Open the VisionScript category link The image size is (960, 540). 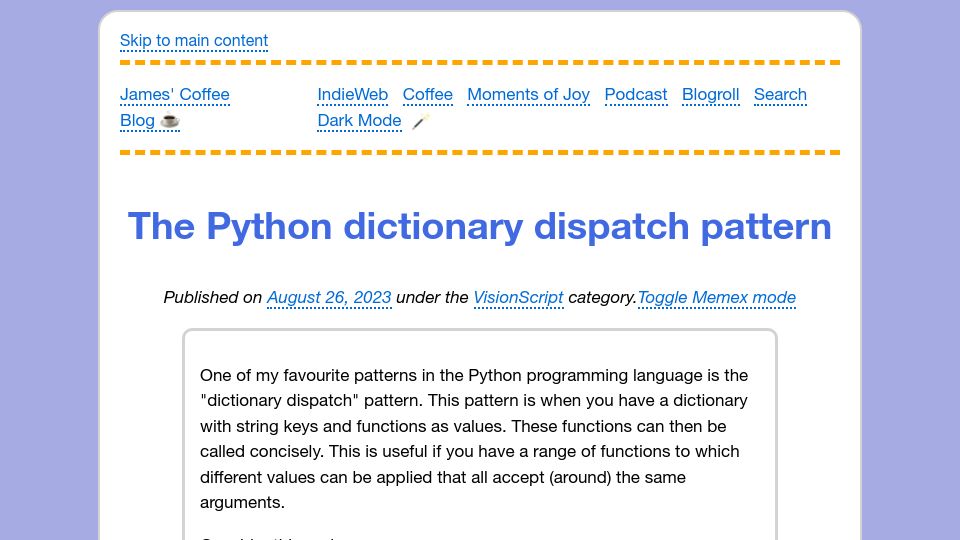click(518, 298)
